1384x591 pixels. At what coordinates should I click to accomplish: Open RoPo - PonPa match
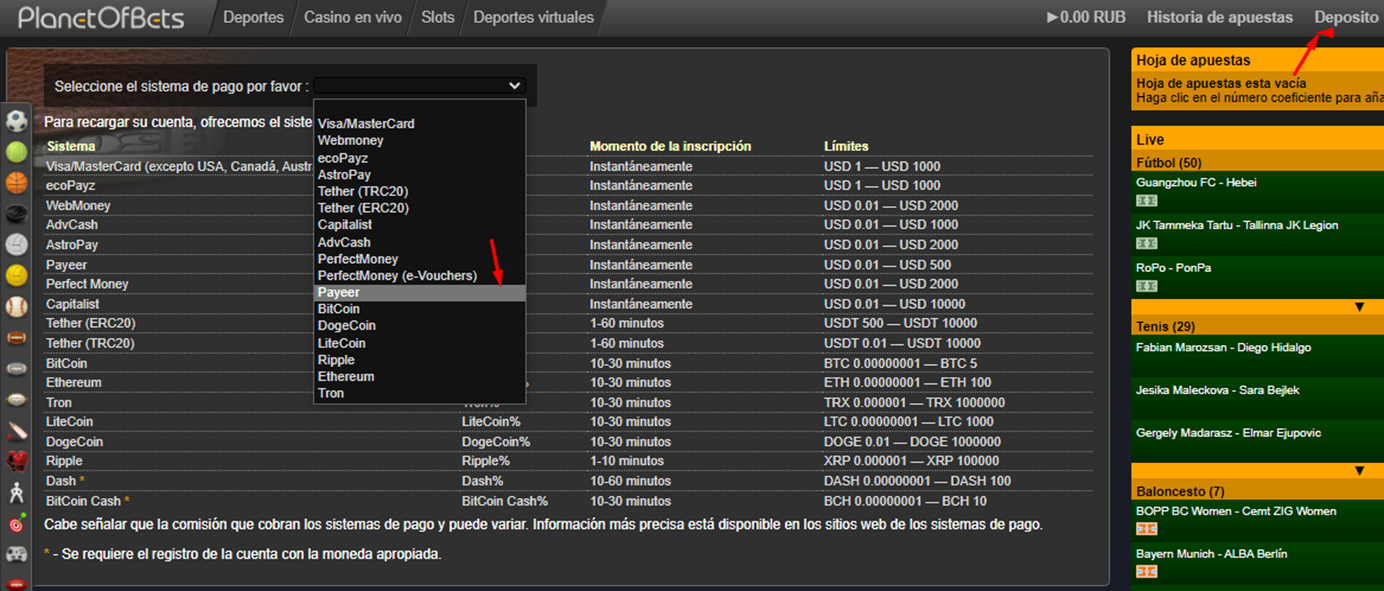tap(1174, 268)
